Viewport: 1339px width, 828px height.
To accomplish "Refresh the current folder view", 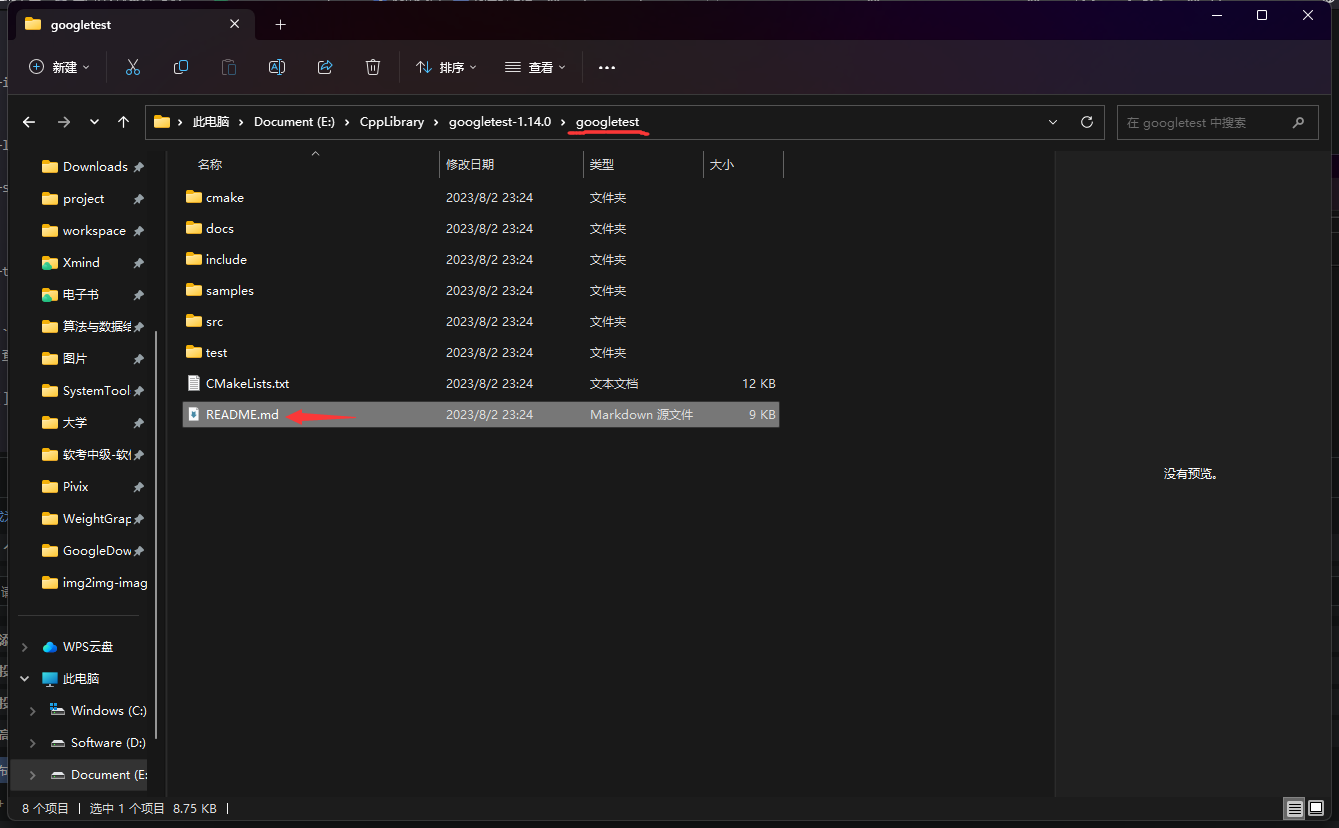I will [x=1087, y=122].
